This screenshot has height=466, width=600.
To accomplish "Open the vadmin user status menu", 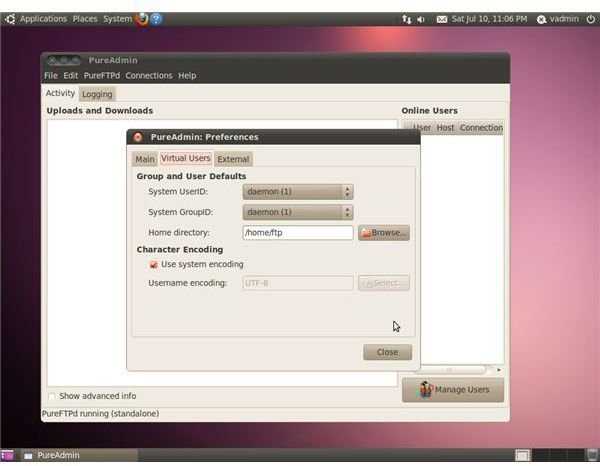I will point(558,19).
